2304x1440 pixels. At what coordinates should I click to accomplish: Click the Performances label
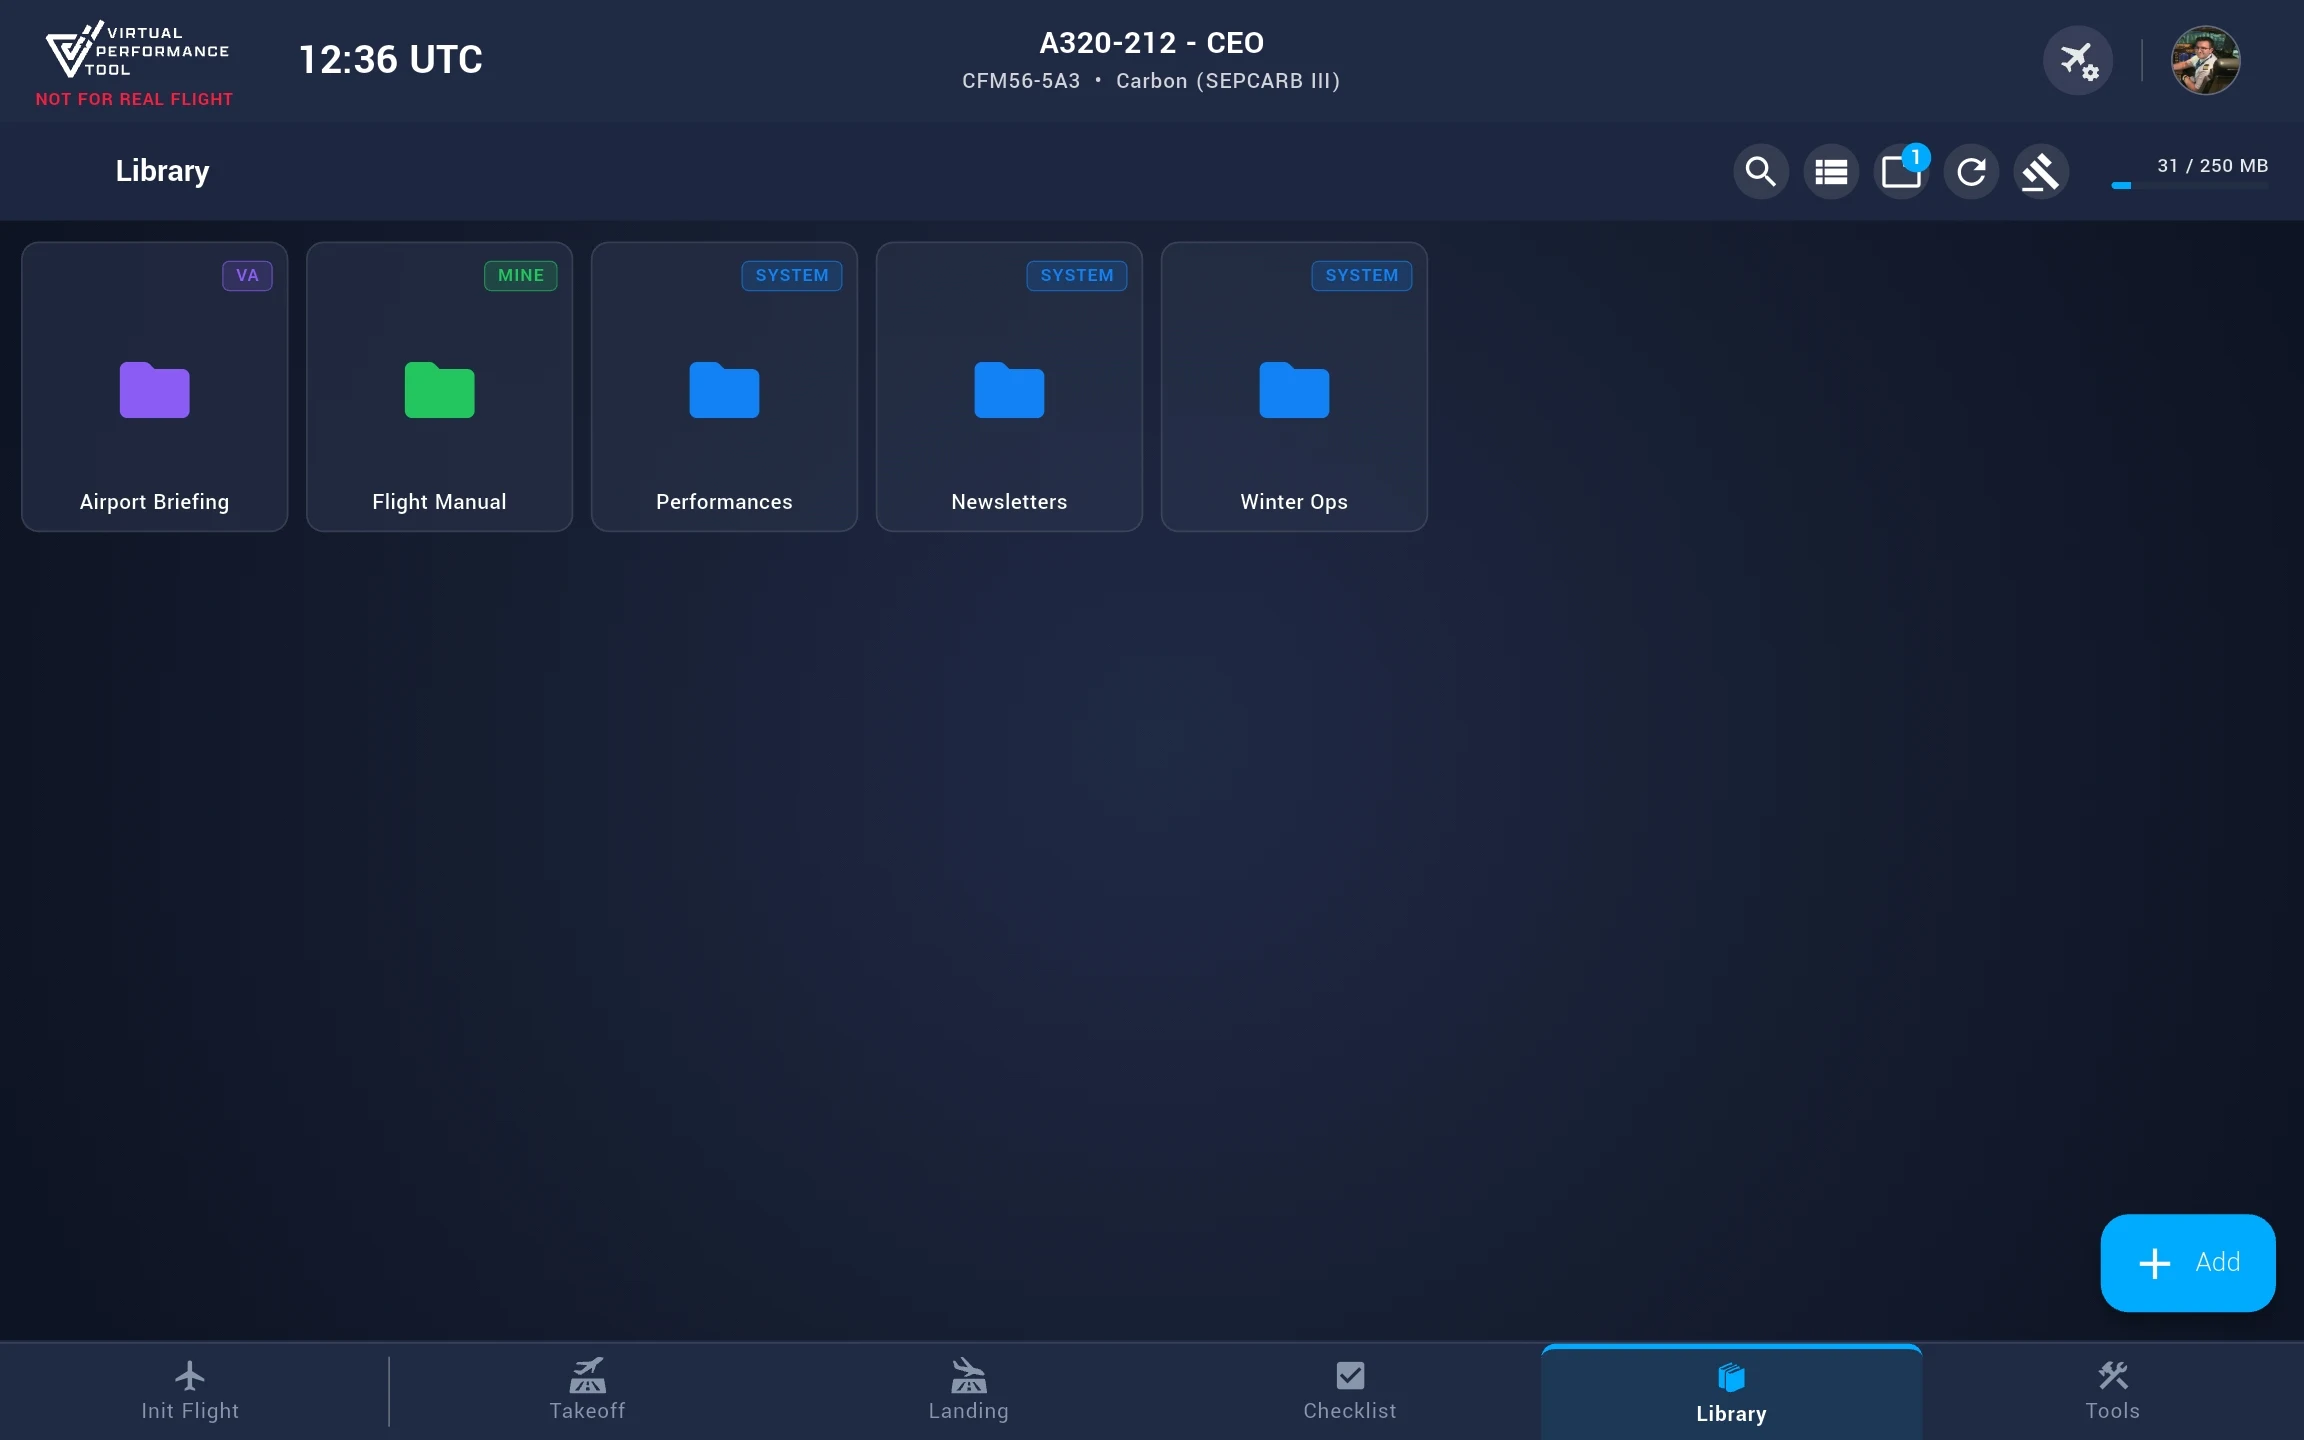[x=724, y=502]
